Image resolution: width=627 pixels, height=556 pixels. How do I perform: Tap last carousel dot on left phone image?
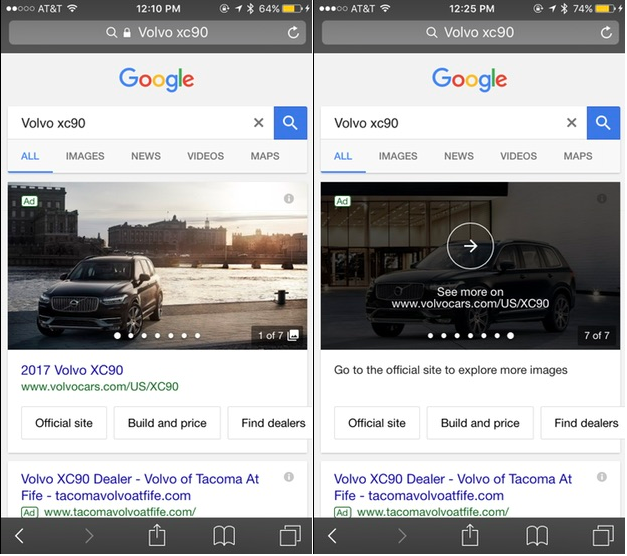click(x=198, y=336)
